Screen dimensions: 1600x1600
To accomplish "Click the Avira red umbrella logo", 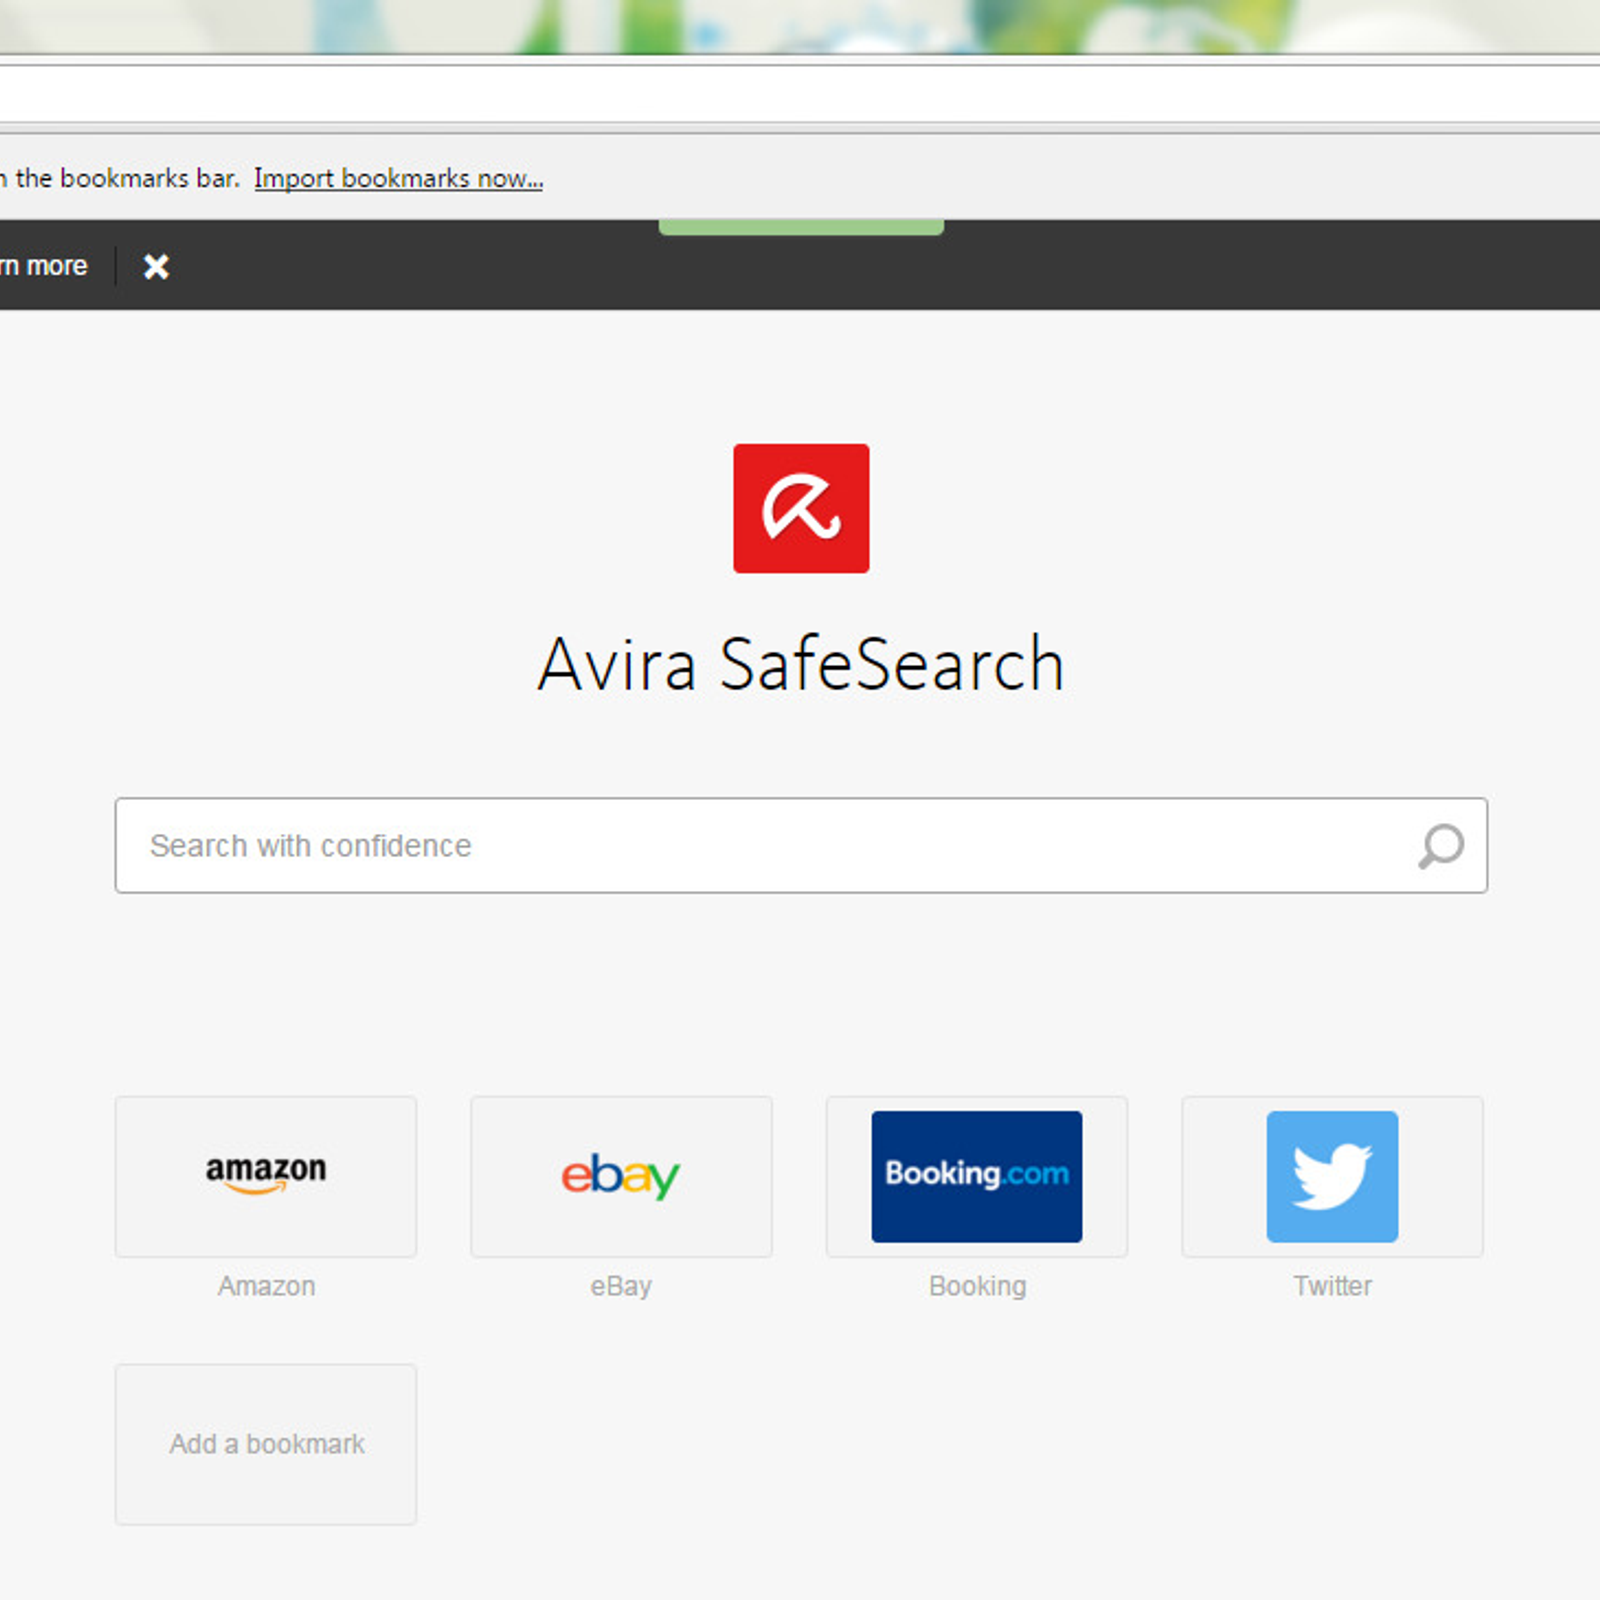I will 801,508.
